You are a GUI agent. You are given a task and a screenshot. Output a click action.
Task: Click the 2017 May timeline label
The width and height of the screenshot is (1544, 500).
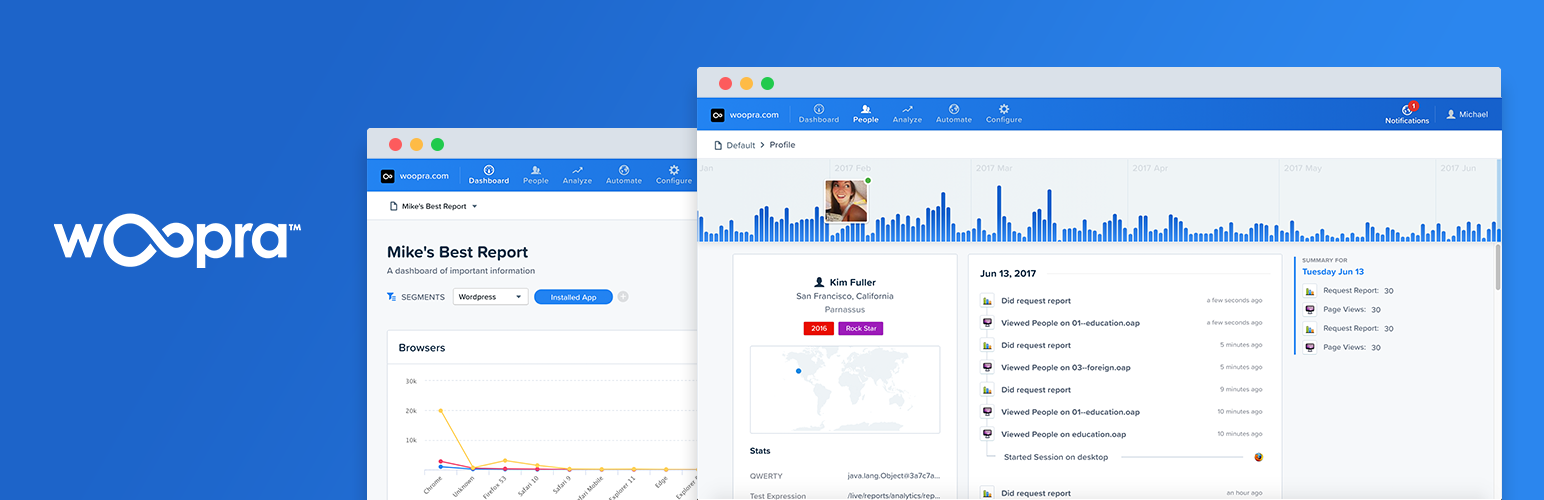coord(1303,168)
